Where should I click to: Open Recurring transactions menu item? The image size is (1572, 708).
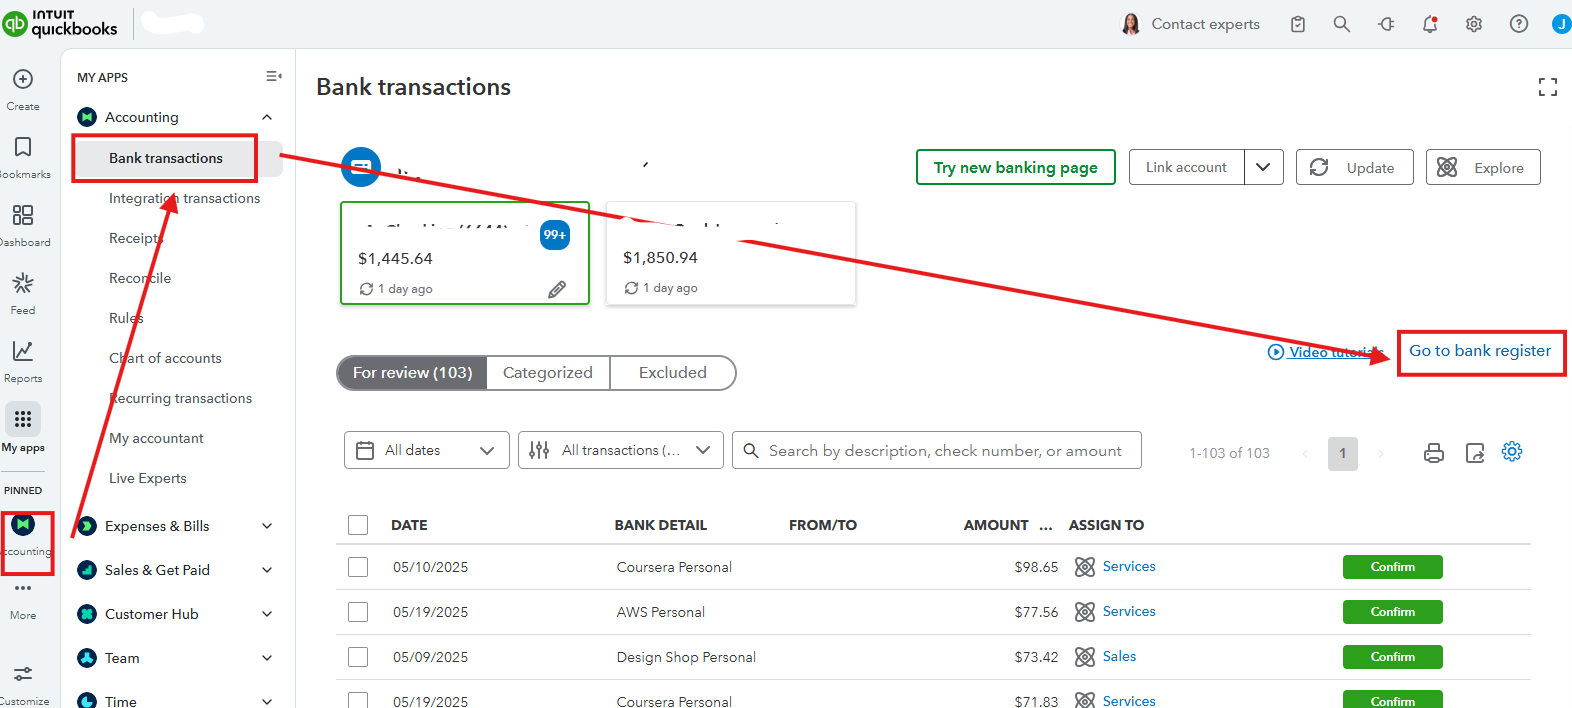180,398
